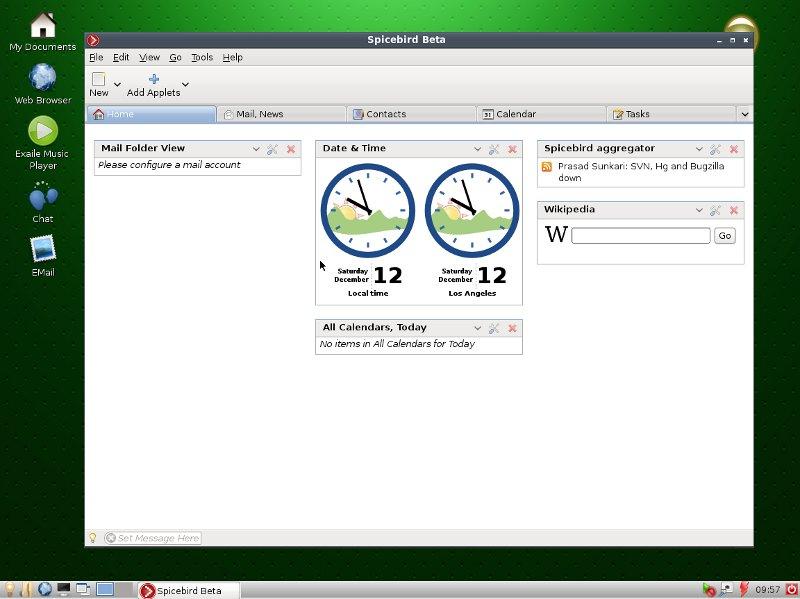The height and width of the screenshot is (599, 800).
Task: Open the Tools menu
Action: 202,57
